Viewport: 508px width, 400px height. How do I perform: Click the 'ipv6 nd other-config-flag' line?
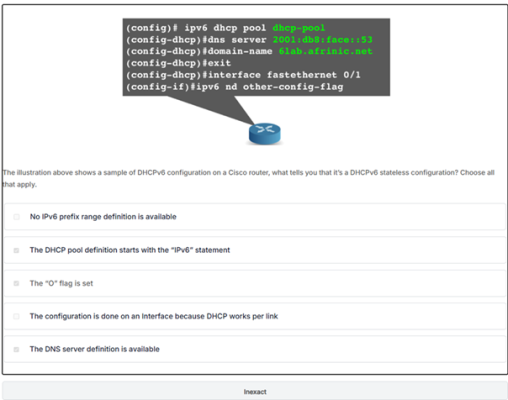pyautogui.click(x=234, y=87)
